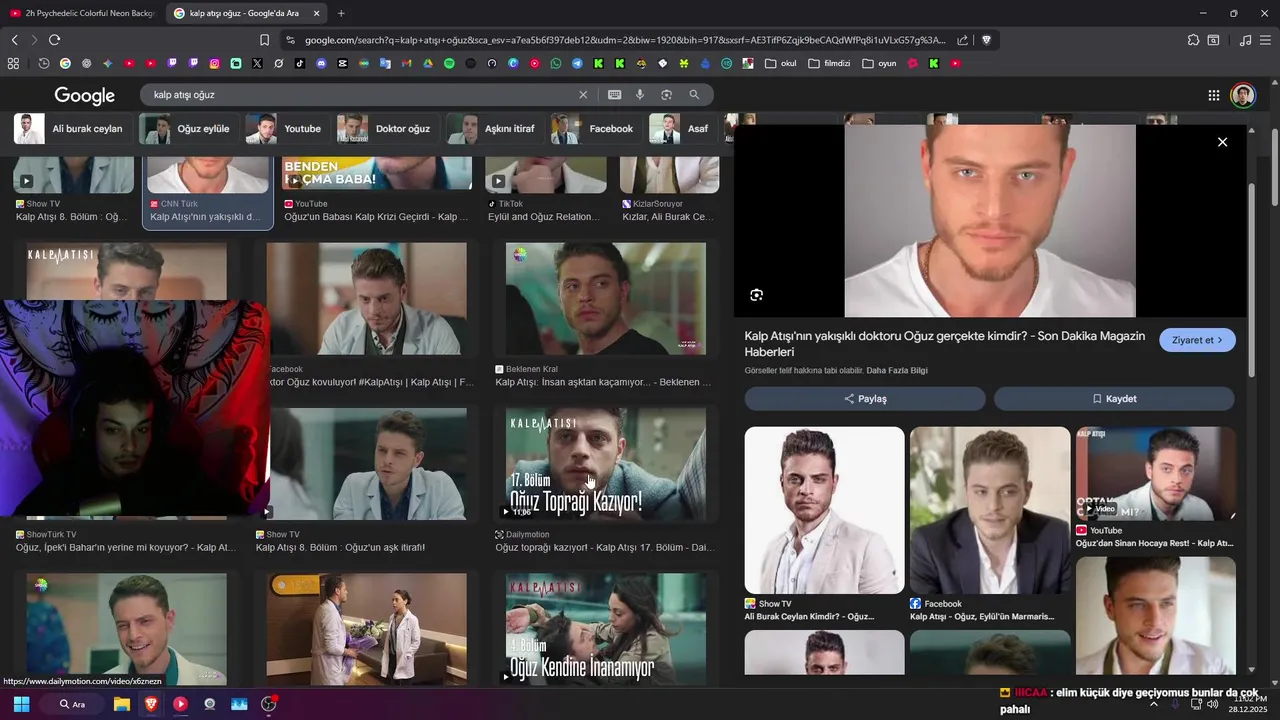Open the Gmail bookmark

(x=406, y=63)
